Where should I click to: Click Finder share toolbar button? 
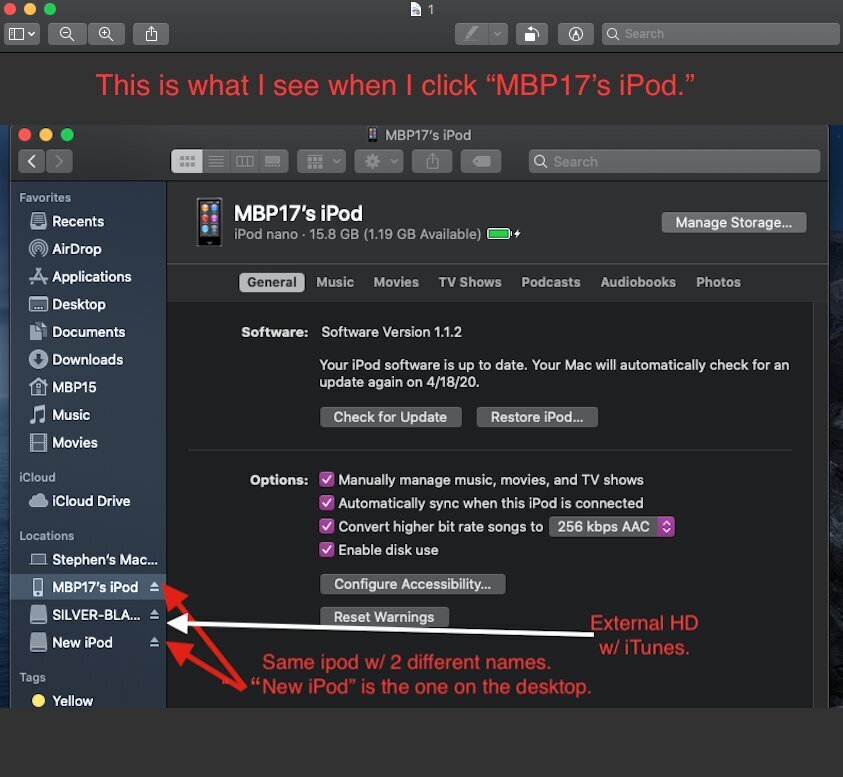tap(433, 161)
